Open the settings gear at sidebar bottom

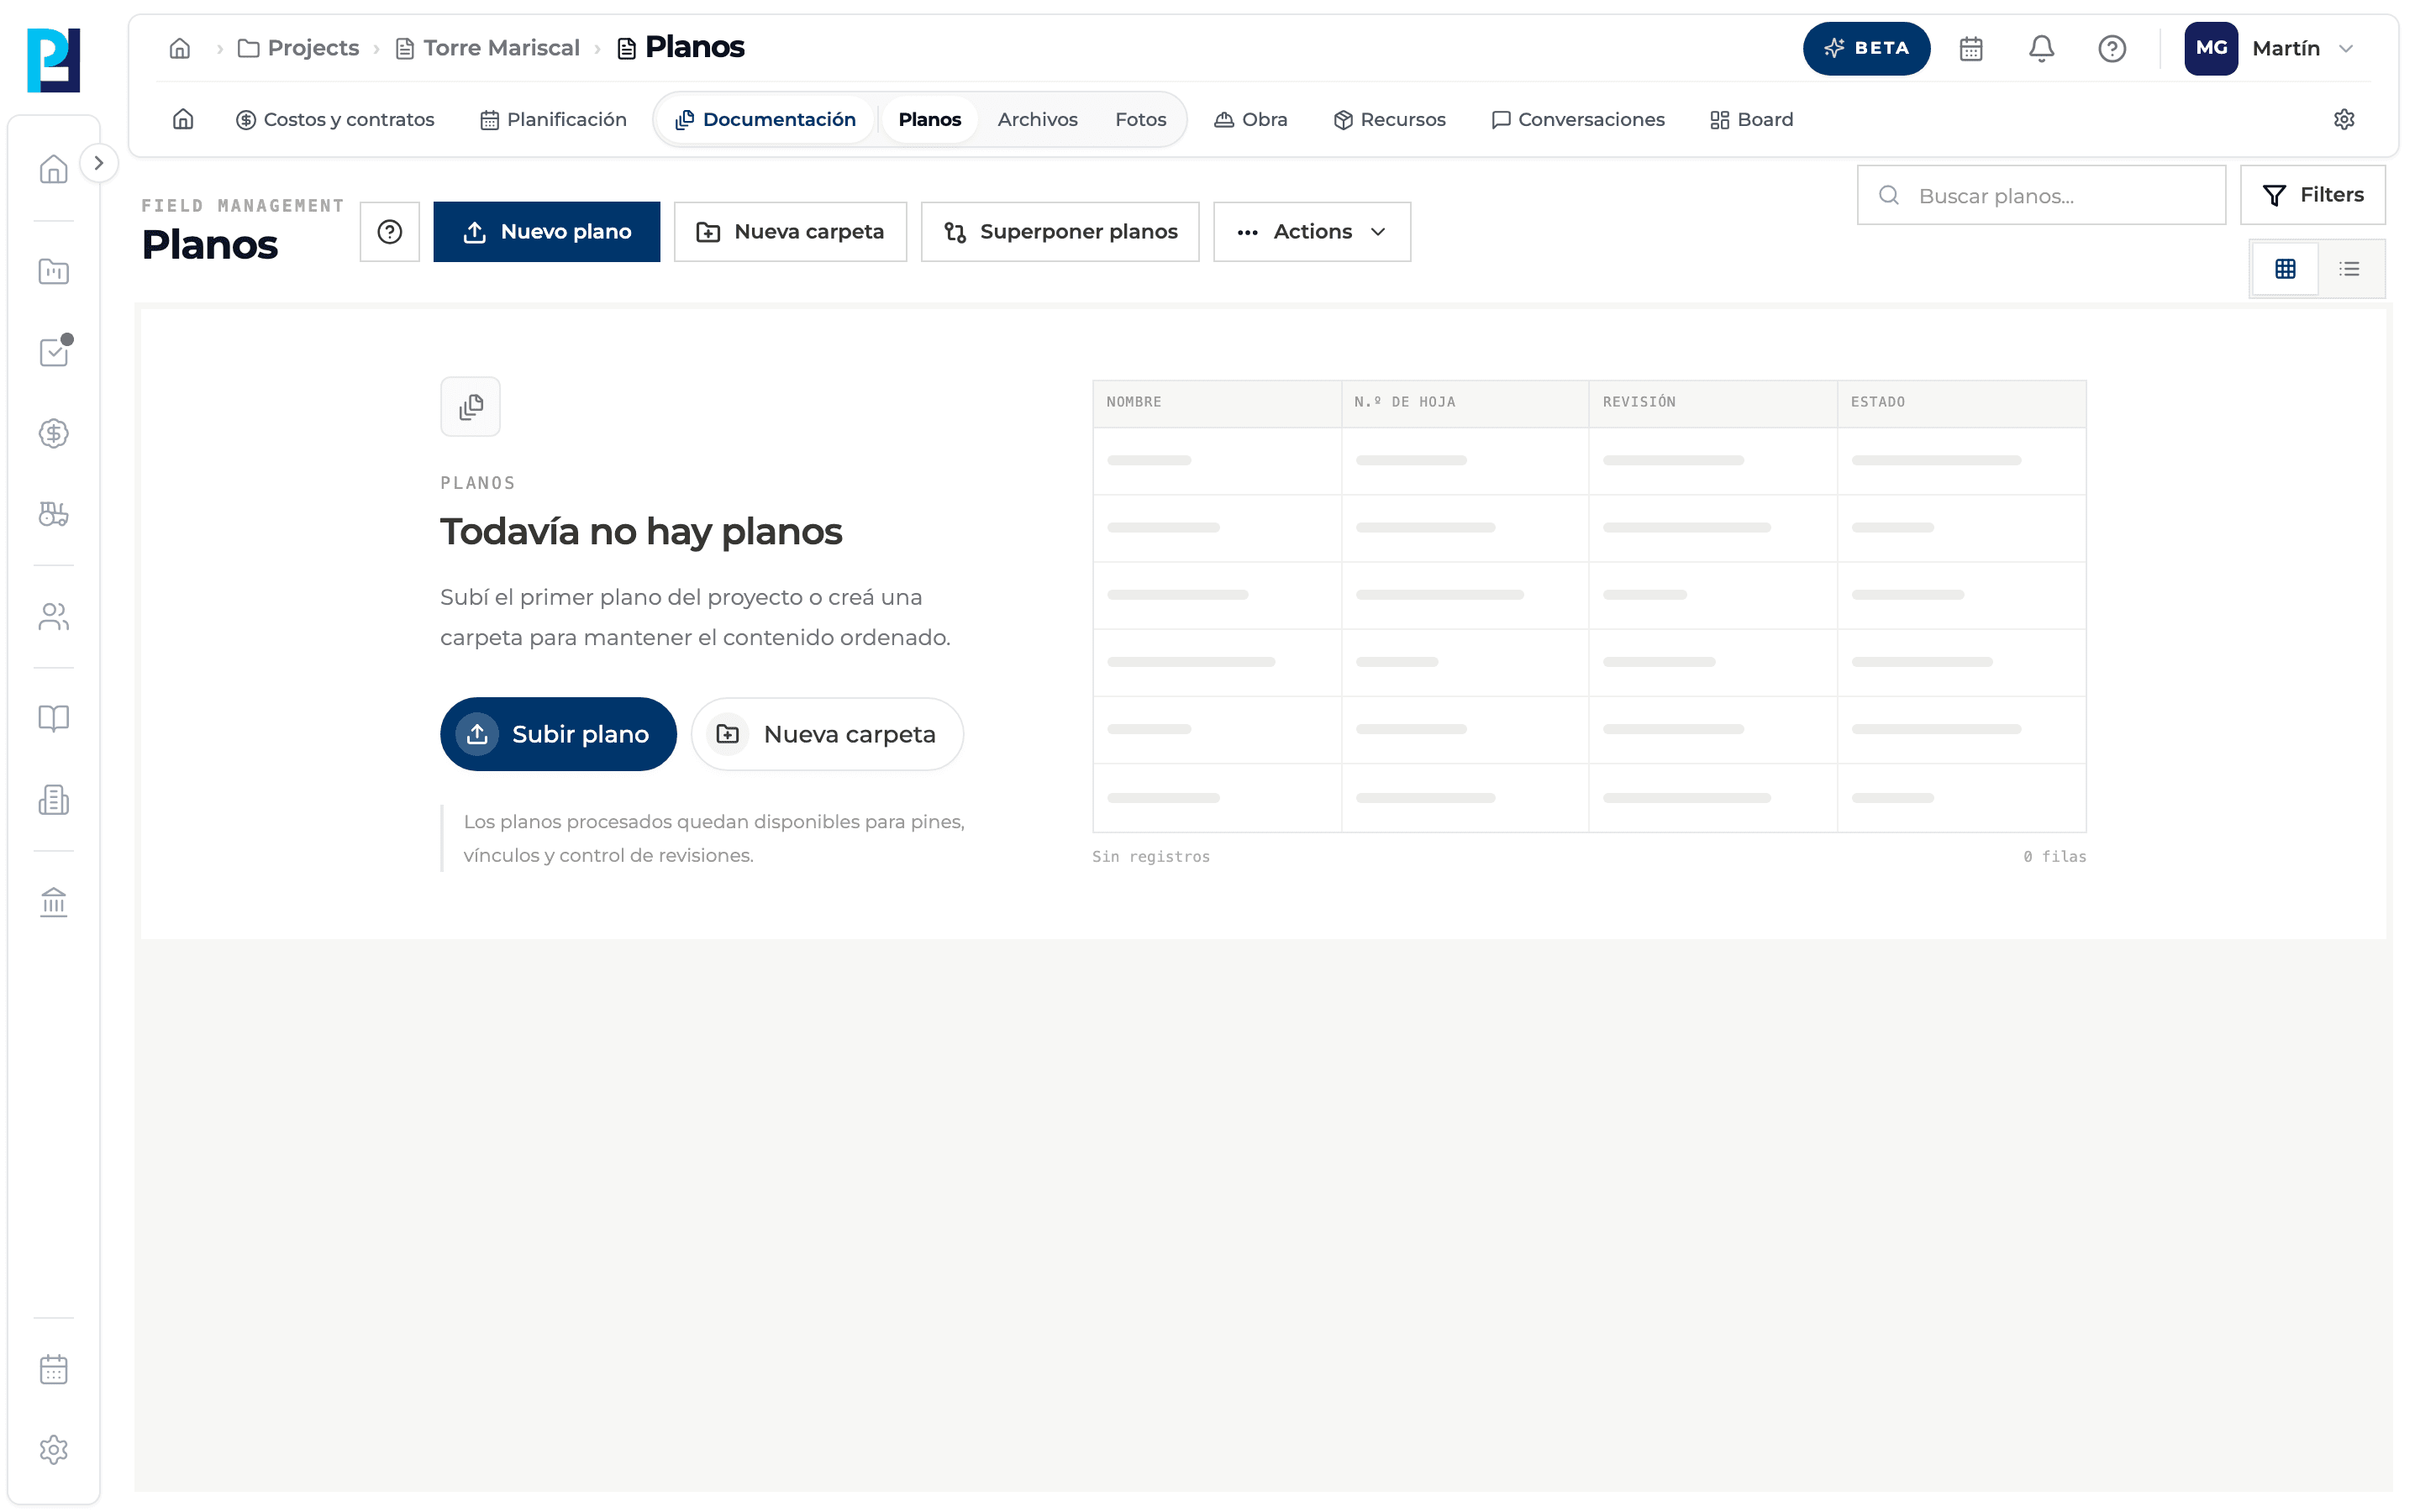53,1450
